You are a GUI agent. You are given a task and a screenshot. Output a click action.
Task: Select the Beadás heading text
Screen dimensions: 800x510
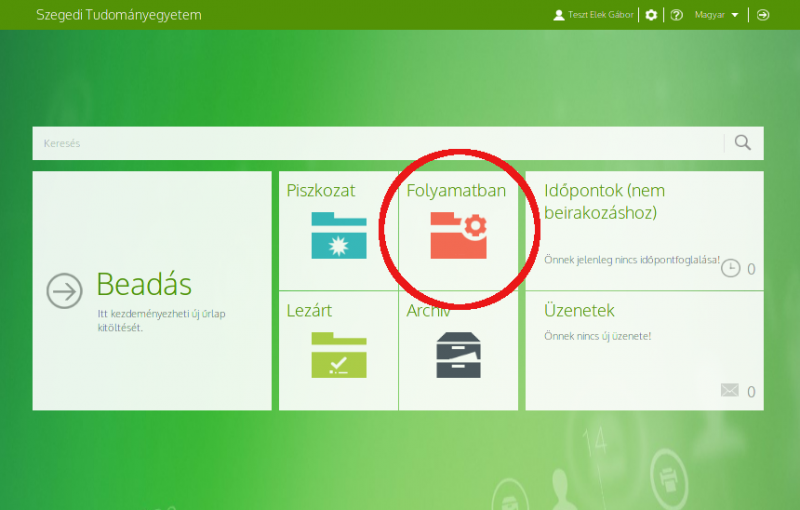144,284
